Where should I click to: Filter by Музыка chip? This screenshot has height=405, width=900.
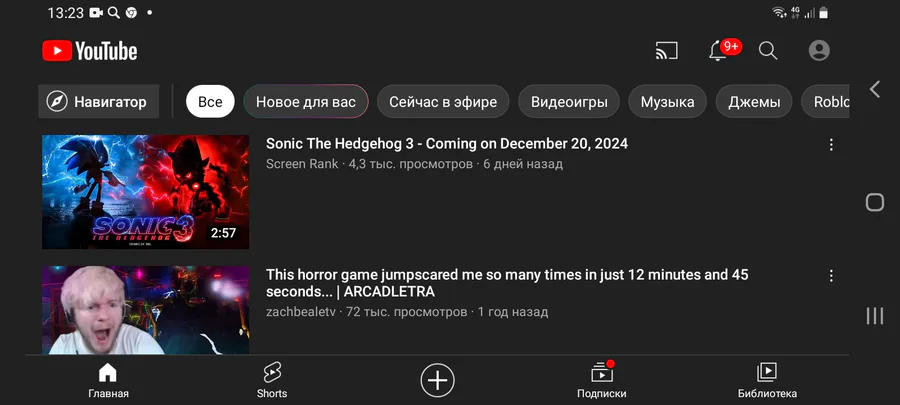pyautogui.click(x=667, y=102)
